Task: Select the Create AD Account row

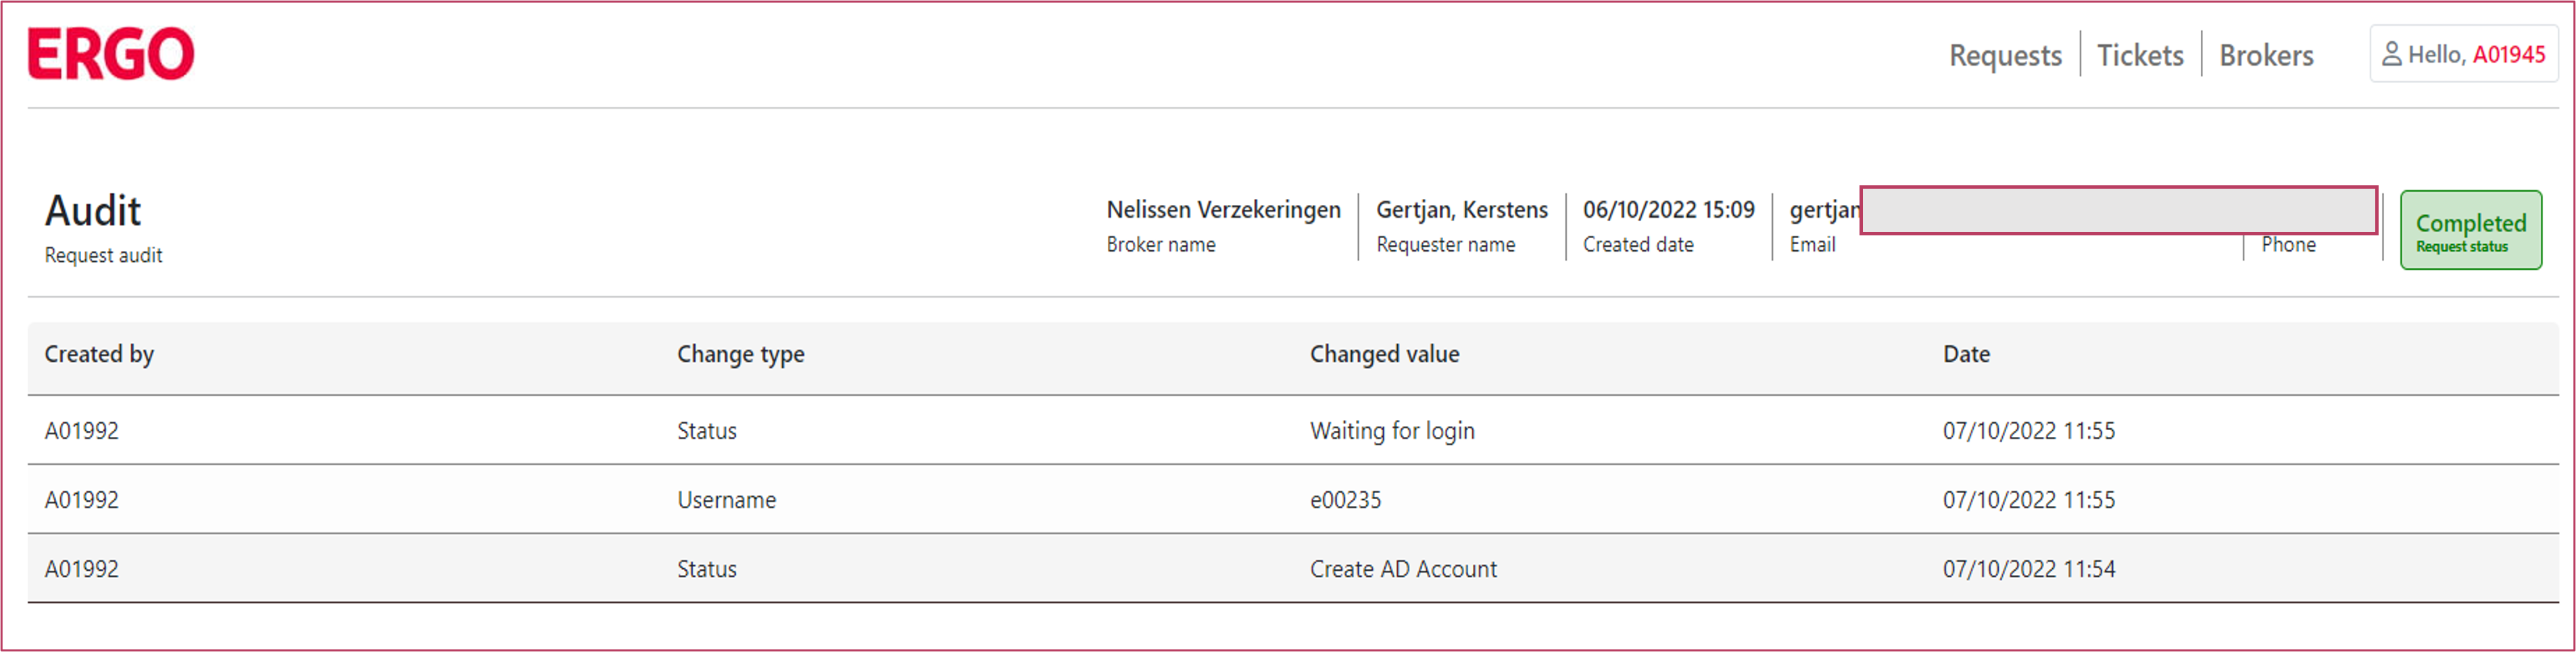Action: (x=1403, y=569)
